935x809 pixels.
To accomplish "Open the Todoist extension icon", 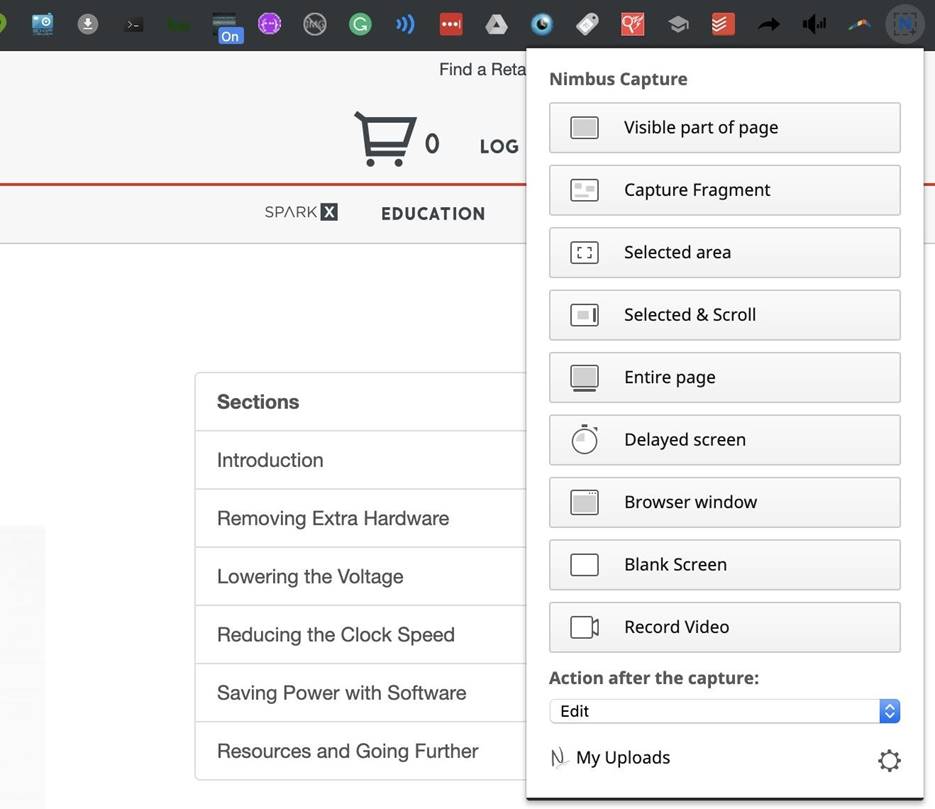I will click(723, 24).
